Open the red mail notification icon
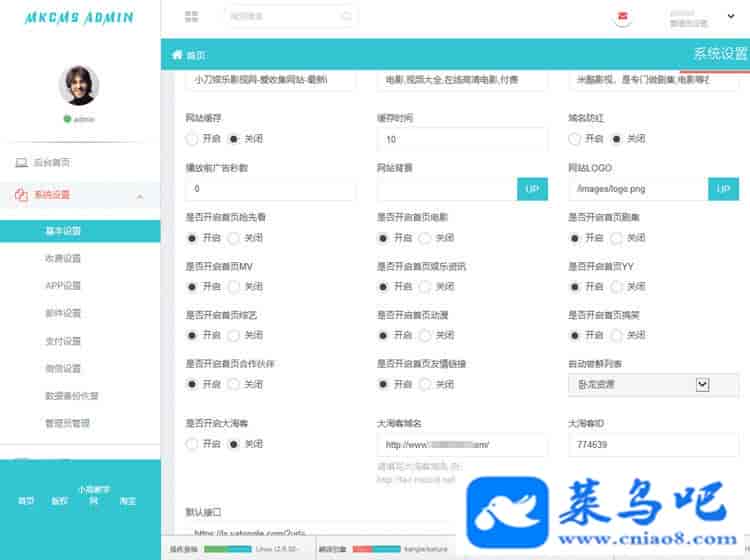This screenshot has height=560, width=750. [622, 17]
